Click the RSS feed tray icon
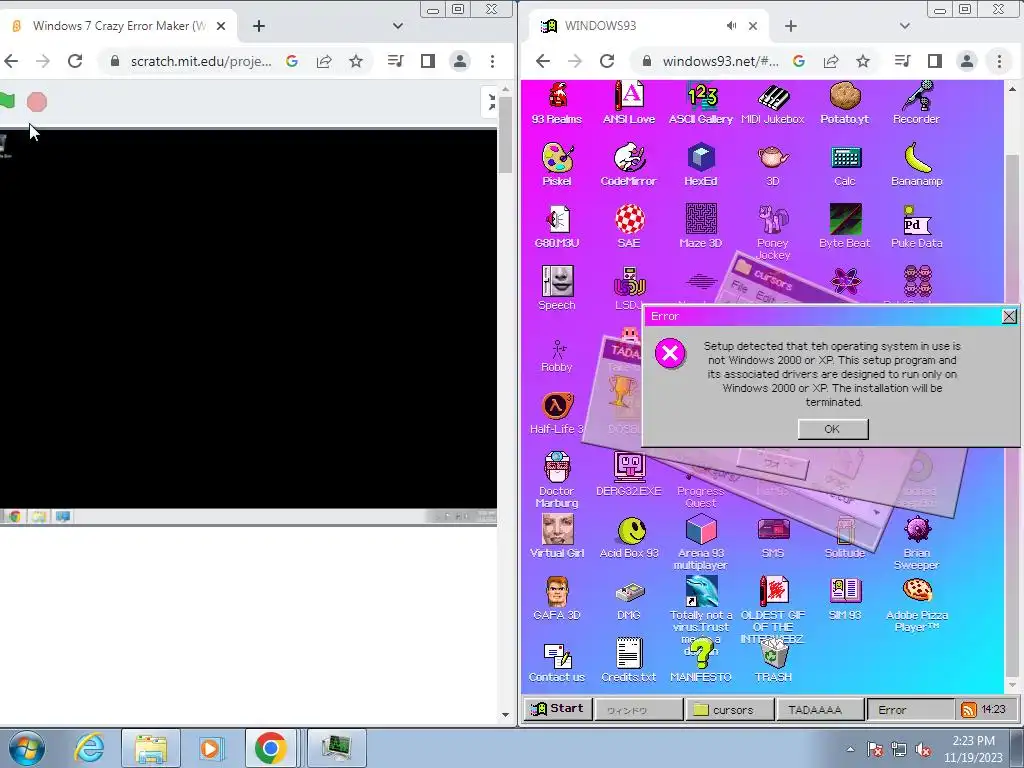The image size is (1024, 768). pyautogui.click(x=968, y=710)
